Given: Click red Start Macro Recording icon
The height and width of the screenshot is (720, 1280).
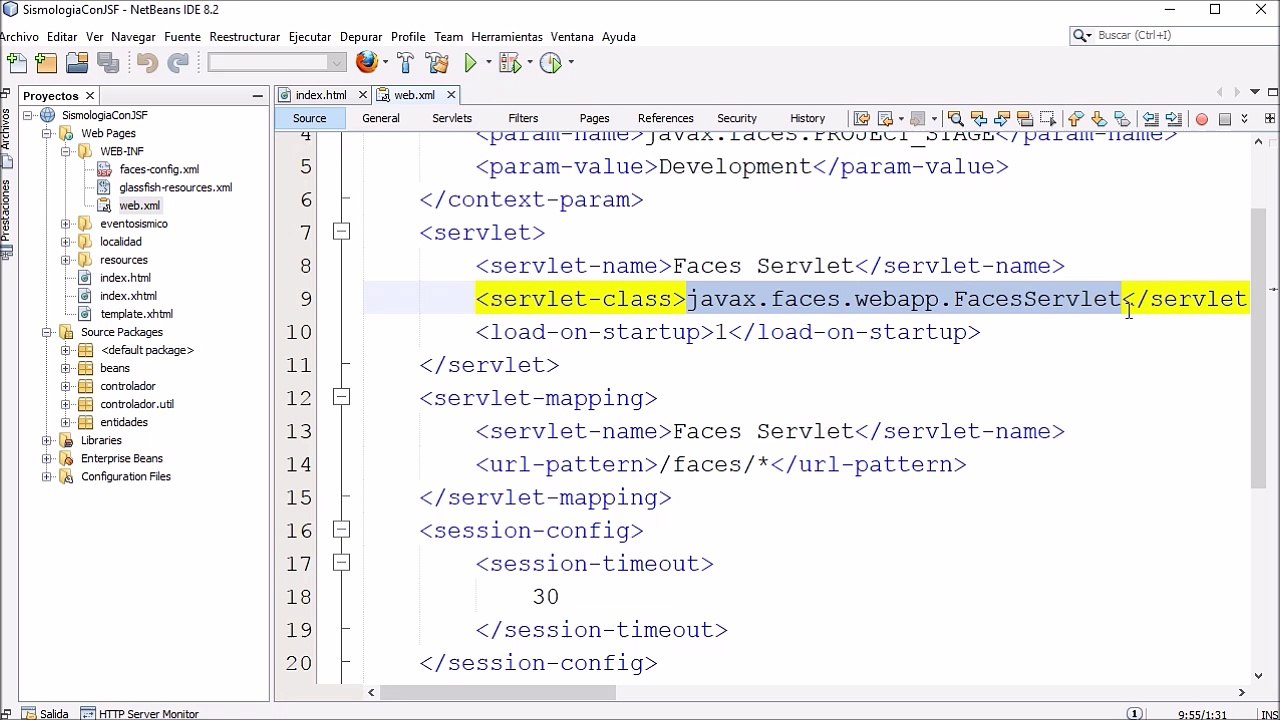Looking at the screenshot, I should [1201, 118].
